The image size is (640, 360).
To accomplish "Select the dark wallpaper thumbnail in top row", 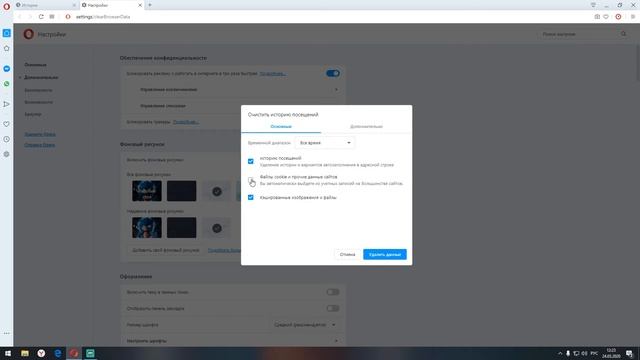I will [x=182, y=191].
